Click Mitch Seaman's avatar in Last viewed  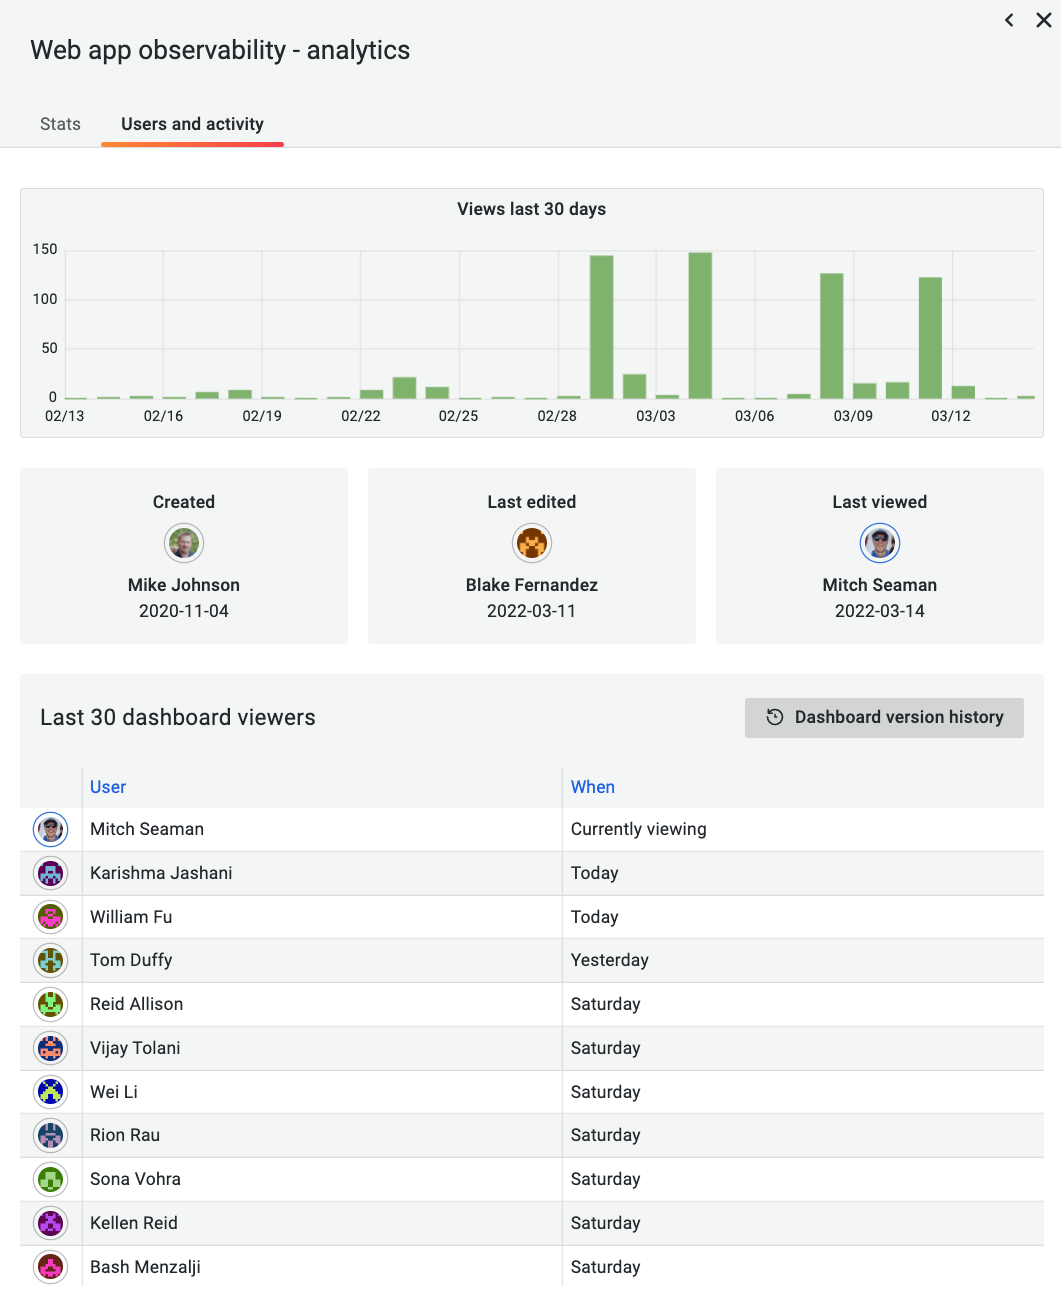(x=880, y=543)
